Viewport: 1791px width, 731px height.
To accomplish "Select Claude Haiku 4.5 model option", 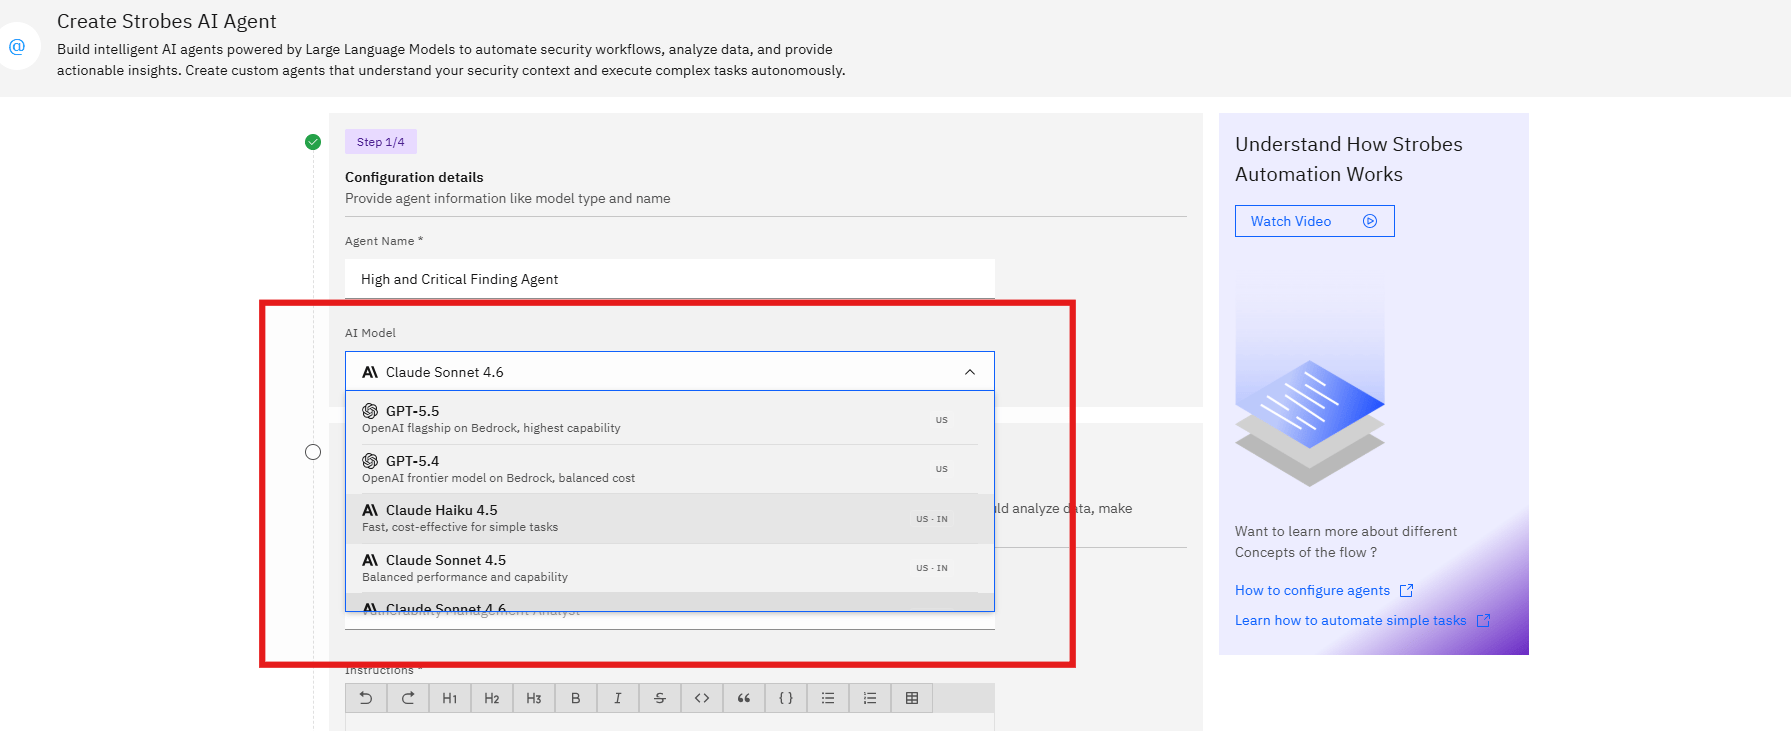I will (670, 518).
